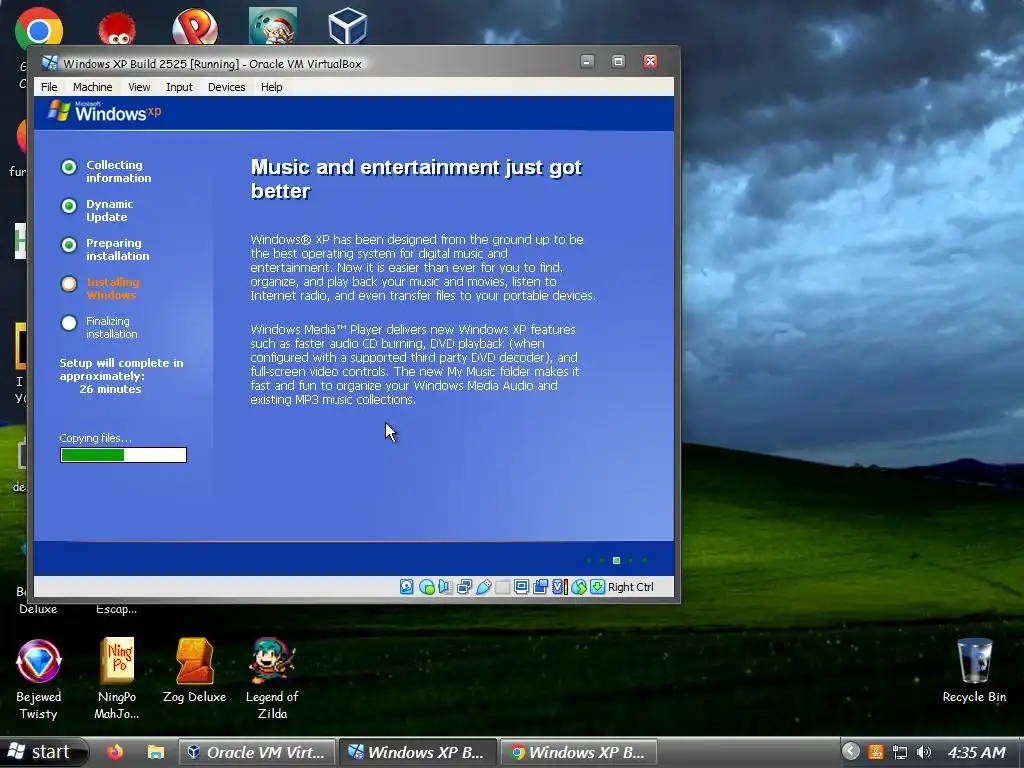Click the recording indicator icon in VirtualBox
Image resolution: width=1024 pixels, height=768 pixels.
point(540,586)
